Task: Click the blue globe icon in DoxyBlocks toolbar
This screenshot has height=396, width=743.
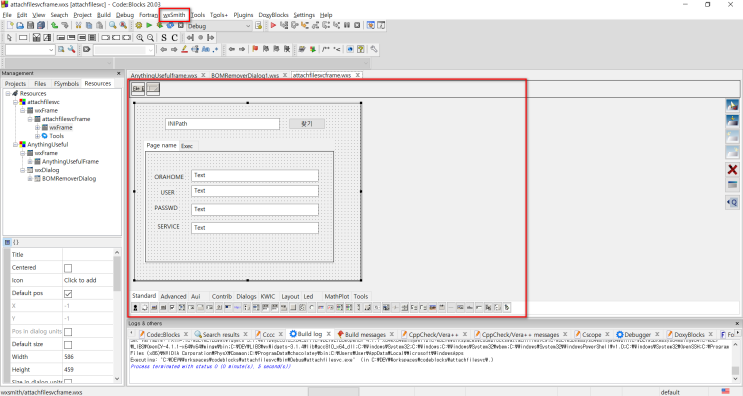Action: point(350,49)
